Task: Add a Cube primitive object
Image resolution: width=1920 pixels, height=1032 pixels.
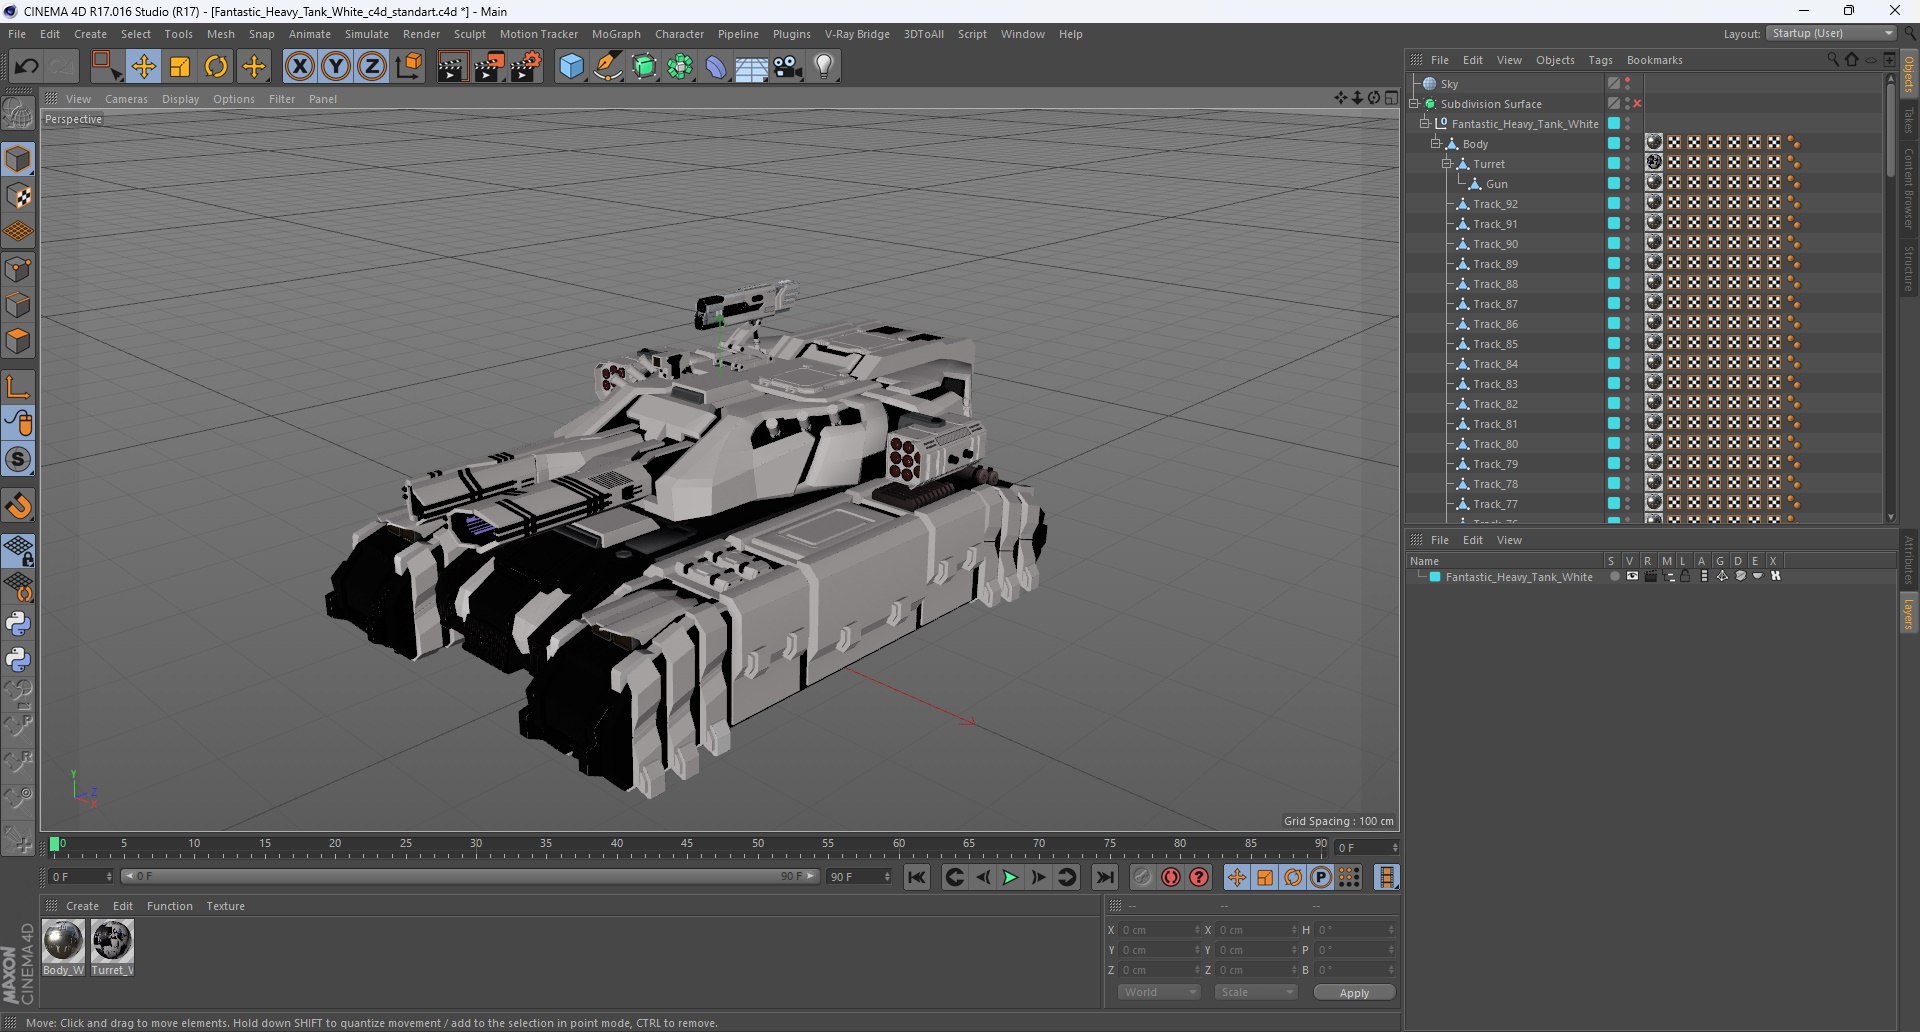Action: (x=571, y=67)
